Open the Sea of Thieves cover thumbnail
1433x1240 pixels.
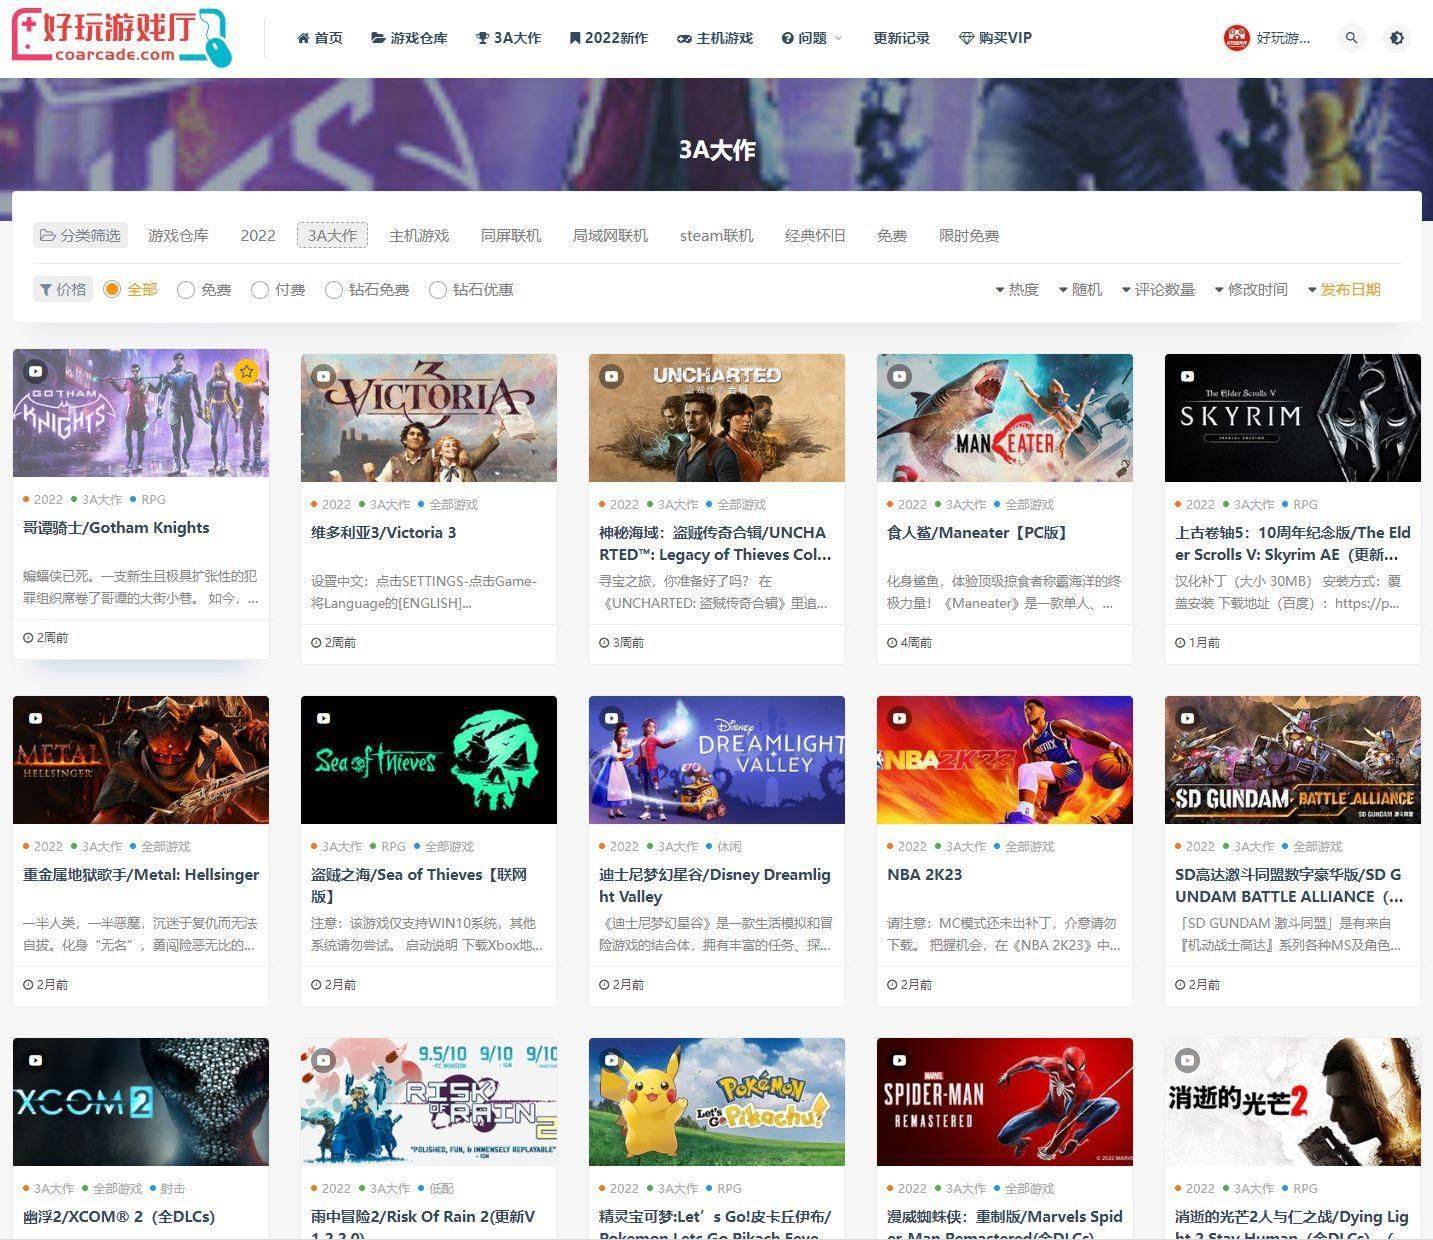[x=428, y=760]
